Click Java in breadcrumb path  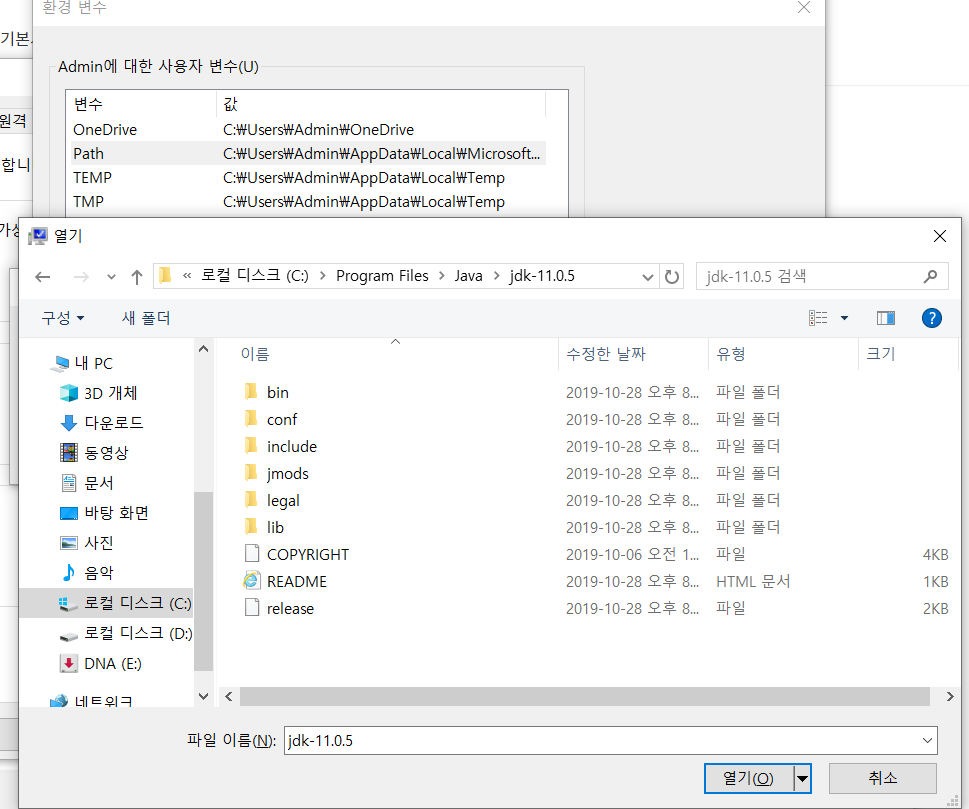468,276
